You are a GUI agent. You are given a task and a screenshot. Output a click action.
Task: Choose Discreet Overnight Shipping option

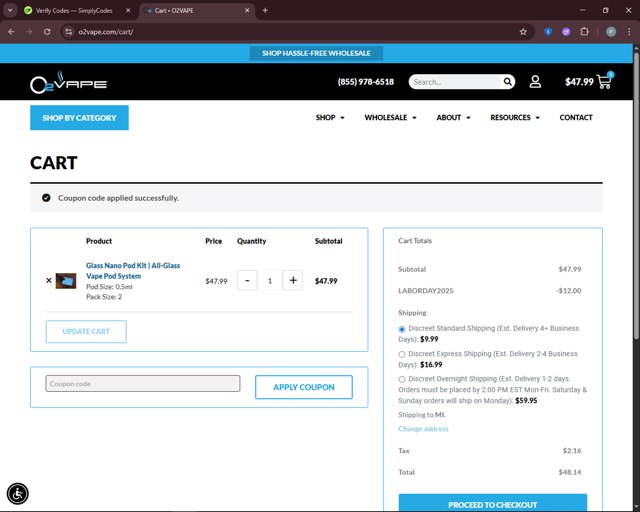click(402, 379)
